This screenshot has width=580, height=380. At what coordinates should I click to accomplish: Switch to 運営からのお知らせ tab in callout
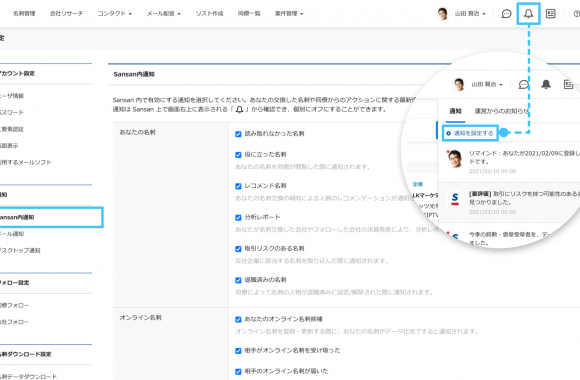point(502,111)
